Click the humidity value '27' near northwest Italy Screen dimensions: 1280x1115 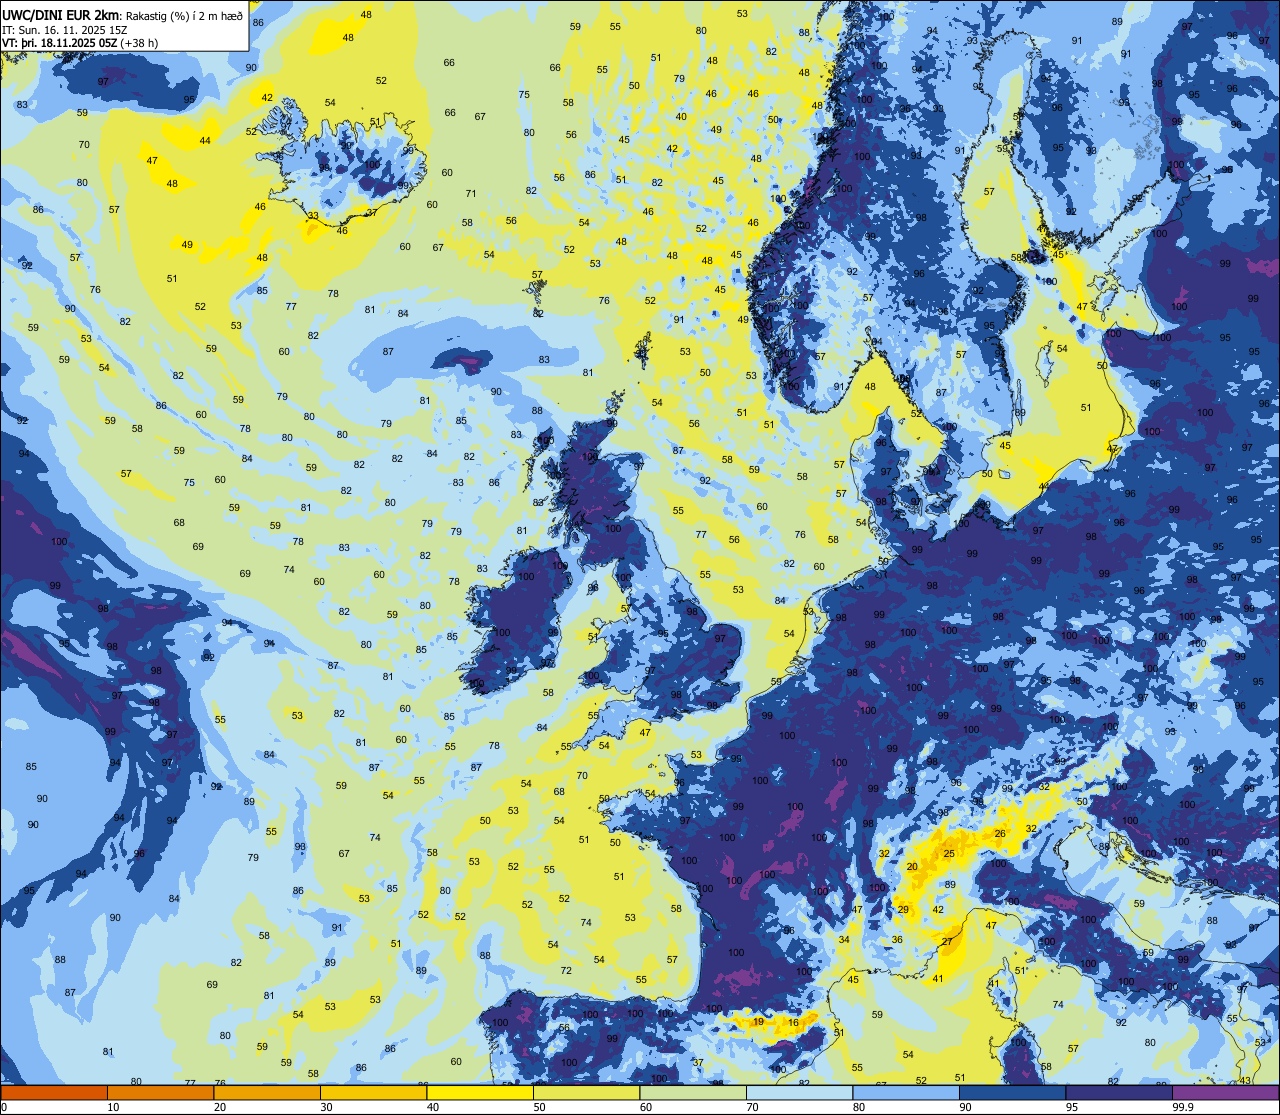pos(947,942)
